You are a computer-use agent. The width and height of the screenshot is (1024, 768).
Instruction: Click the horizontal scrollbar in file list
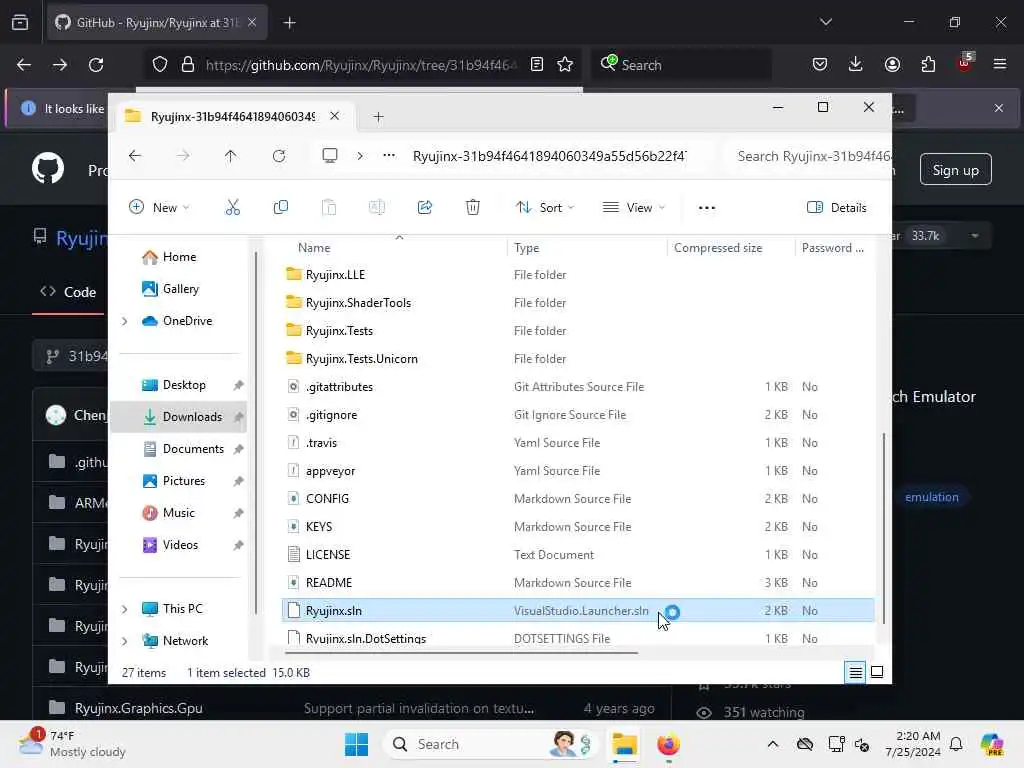(461, 652)
